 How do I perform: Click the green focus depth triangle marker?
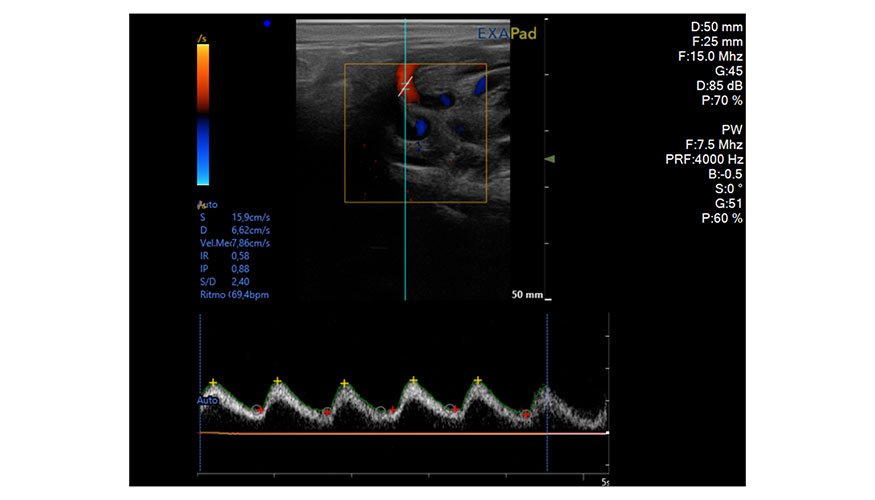pyautogui.click(x=550, y=159)
